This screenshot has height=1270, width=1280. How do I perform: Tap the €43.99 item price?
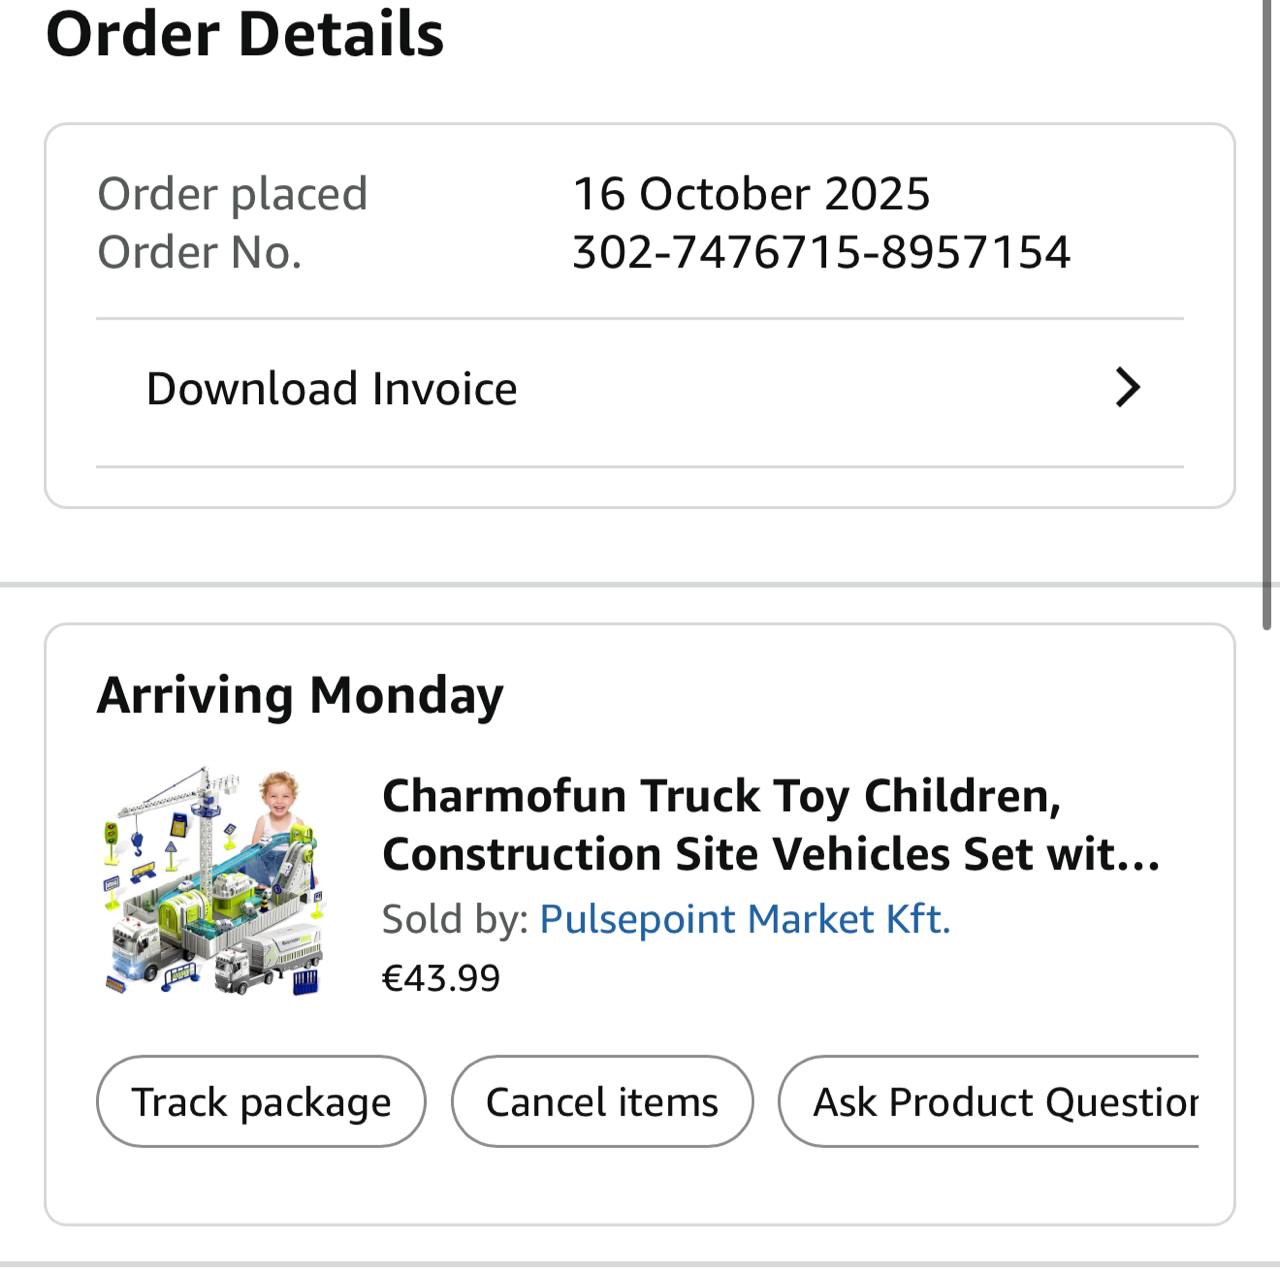441,978
